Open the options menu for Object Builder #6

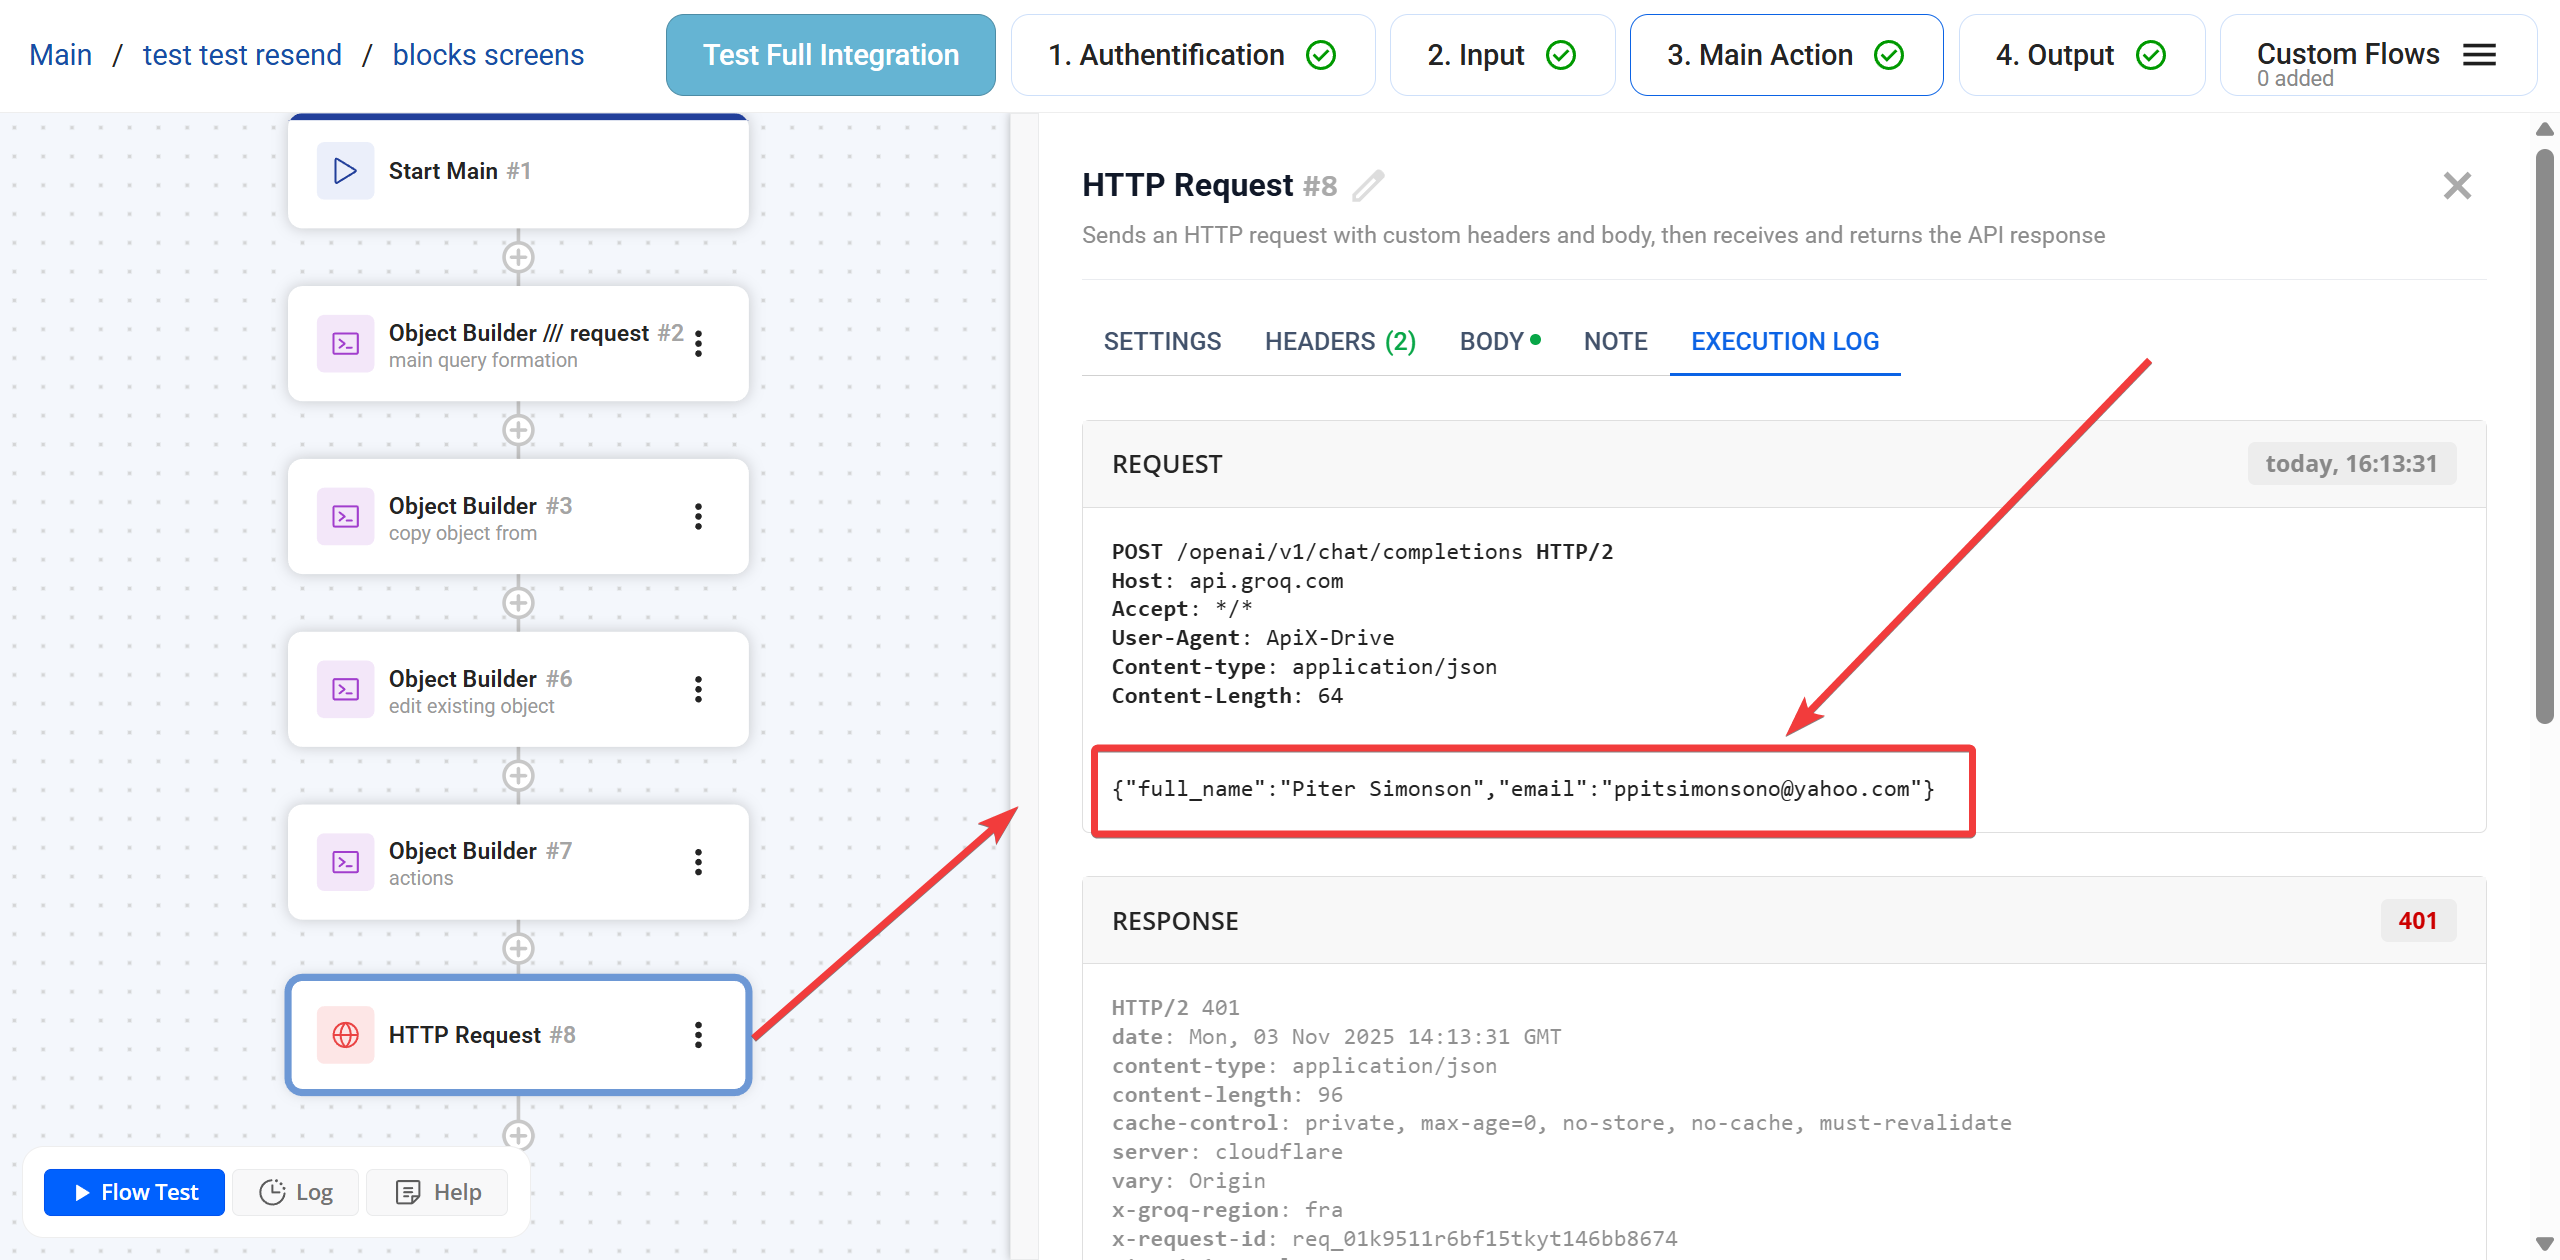point(698,689)
